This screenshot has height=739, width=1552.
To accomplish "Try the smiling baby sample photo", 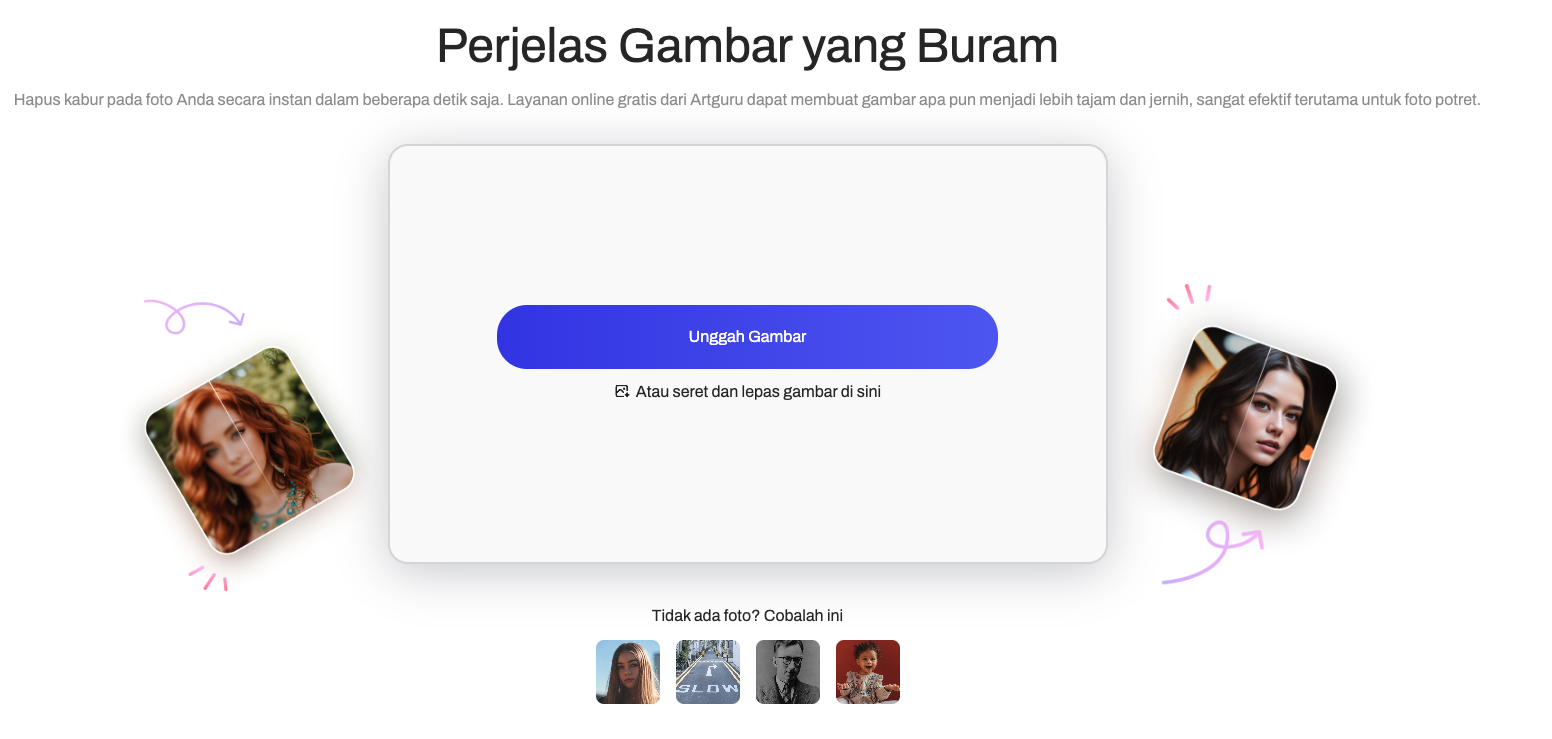I will click(x=868, y=672).
